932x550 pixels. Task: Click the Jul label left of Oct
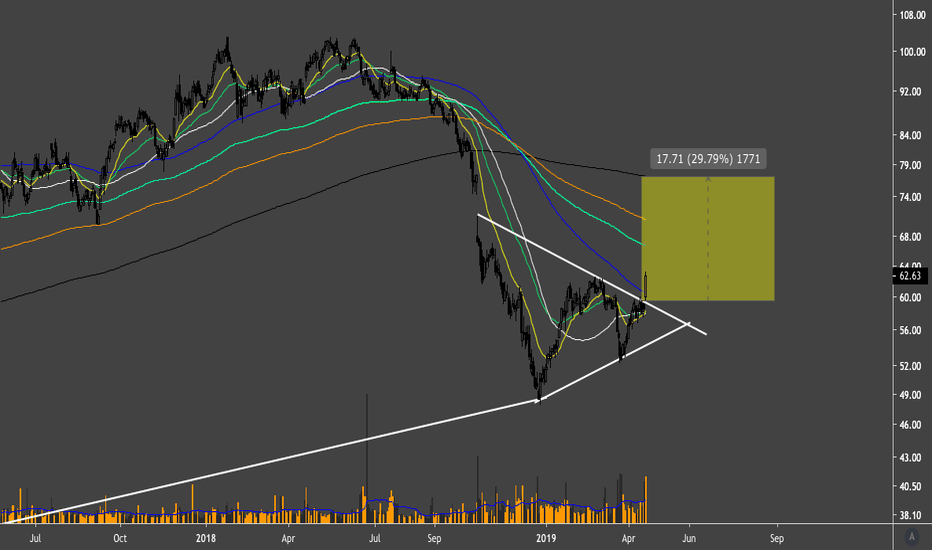pos(35,539)
